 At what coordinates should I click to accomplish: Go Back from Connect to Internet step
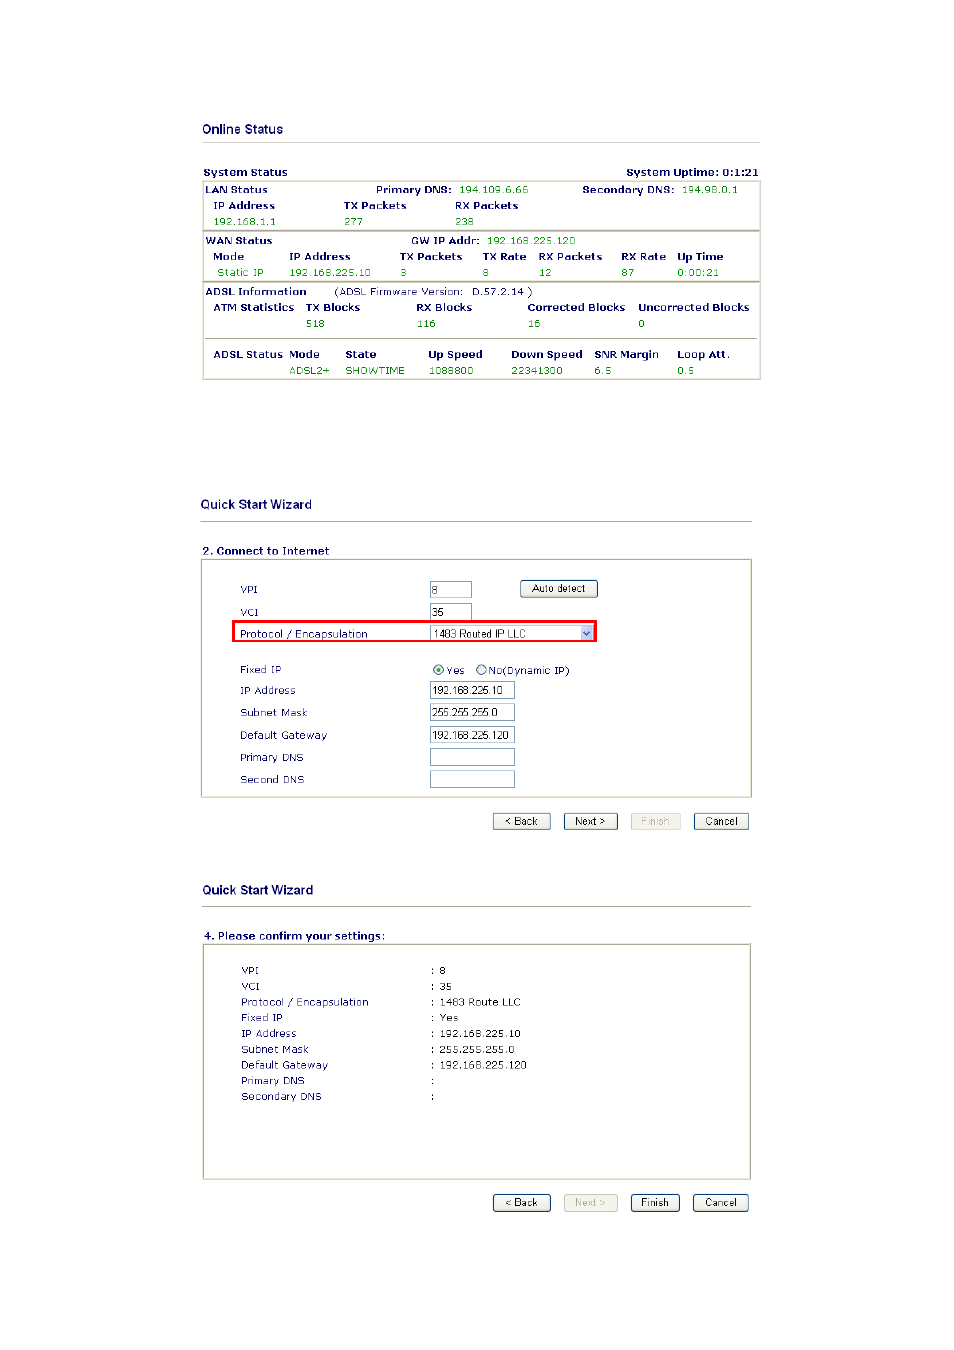pyautogui.click(x=521, y=821)
